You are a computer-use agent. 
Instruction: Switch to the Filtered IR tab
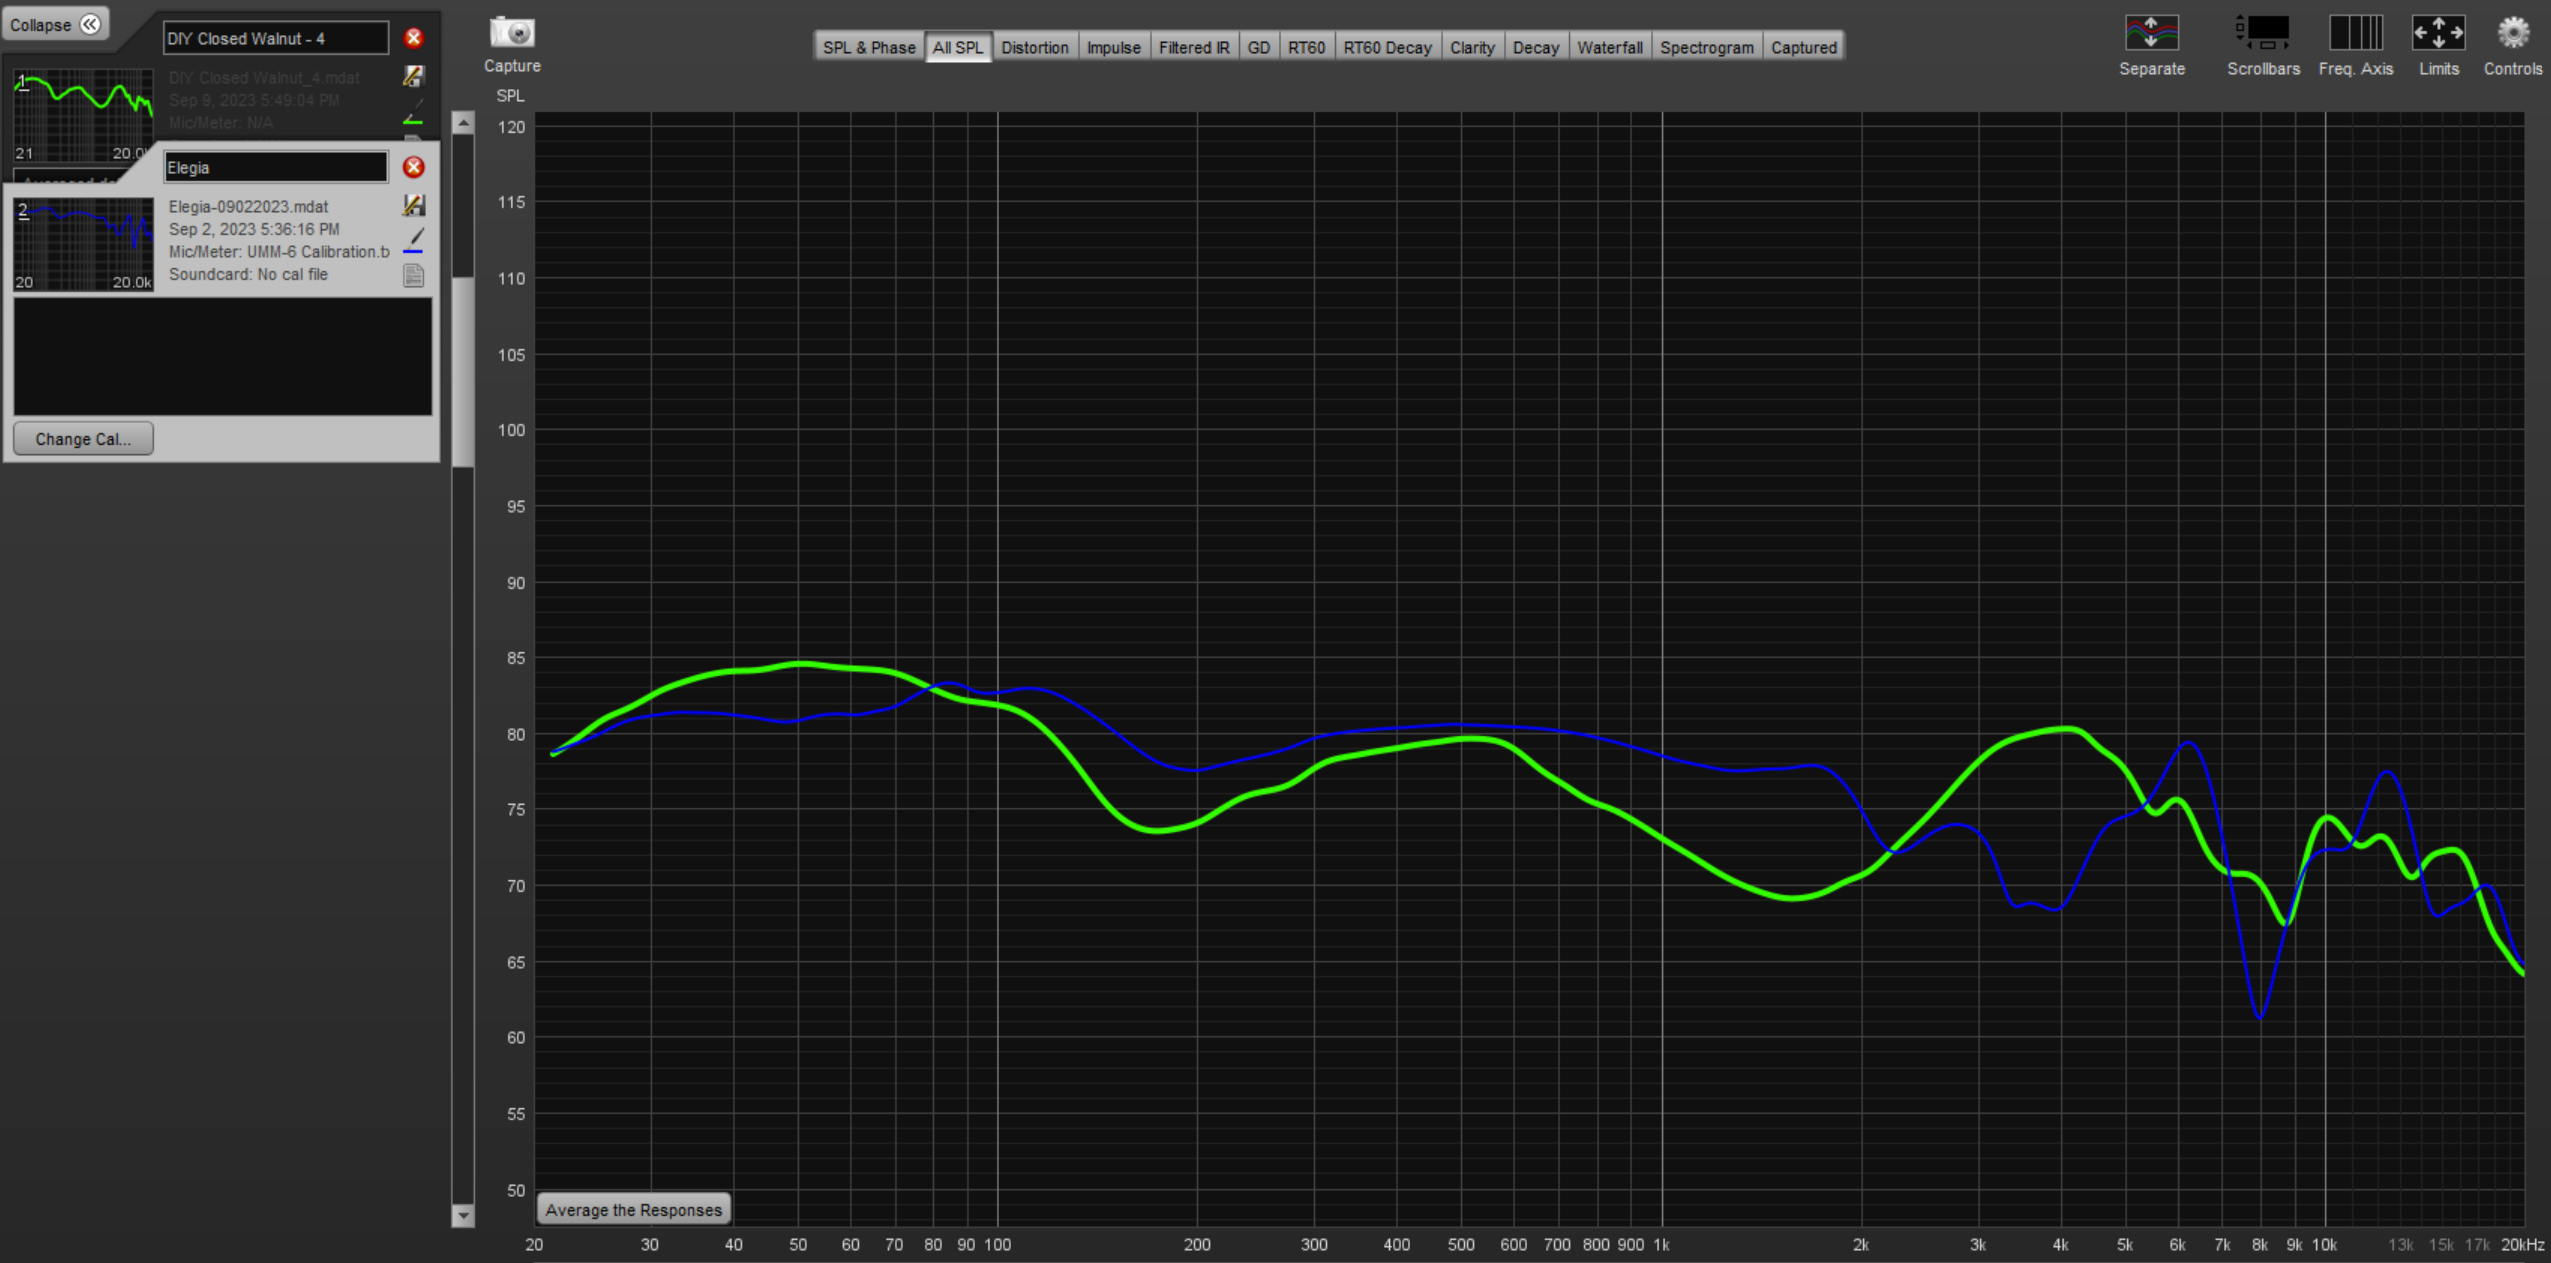pos(1194,47)
